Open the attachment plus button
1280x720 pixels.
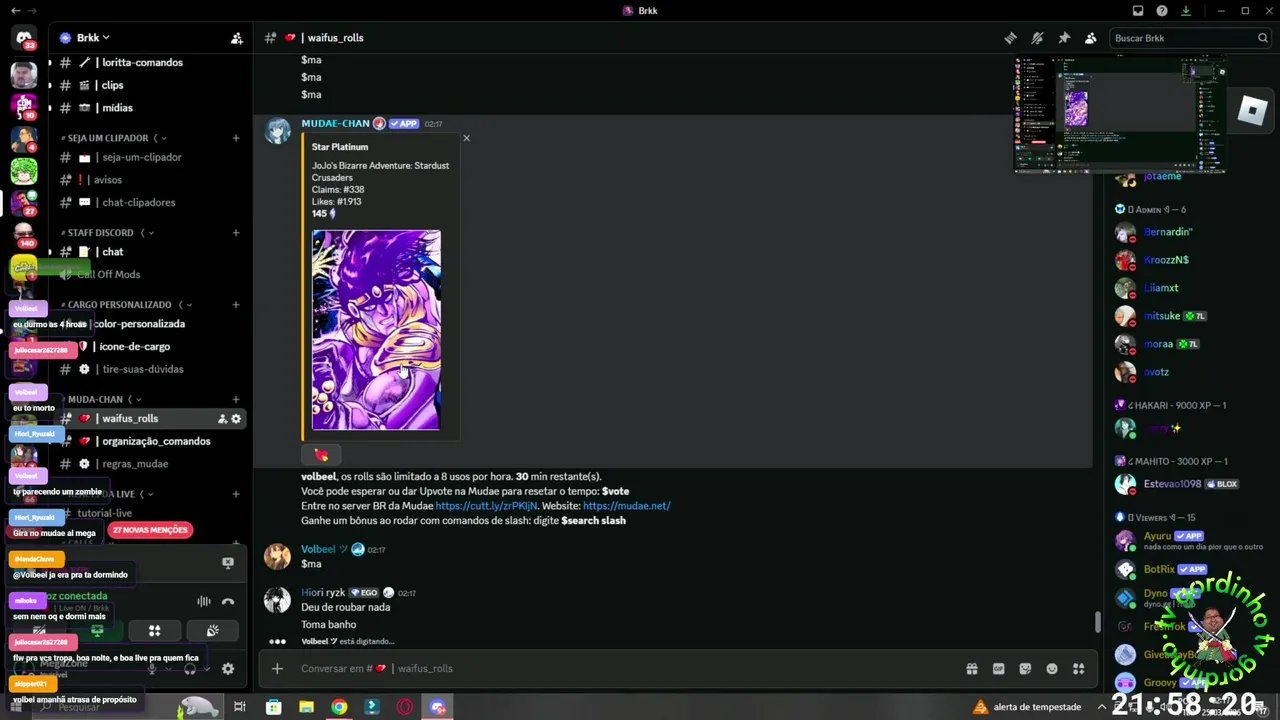[277, 669]
